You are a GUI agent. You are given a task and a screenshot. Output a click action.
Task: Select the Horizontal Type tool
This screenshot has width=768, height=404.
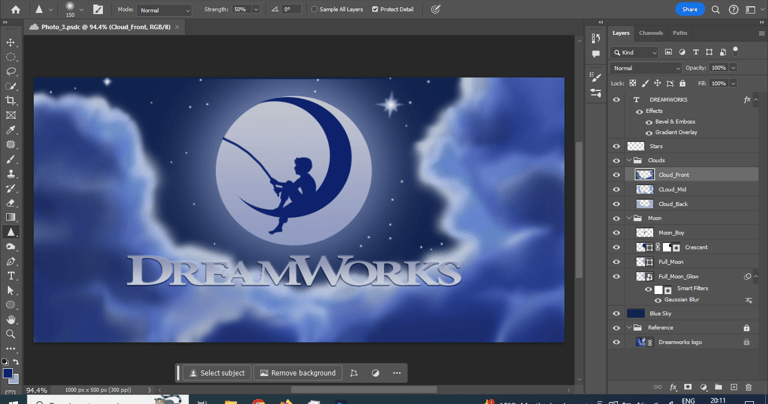pyautogui.click(x=10, y=276)
